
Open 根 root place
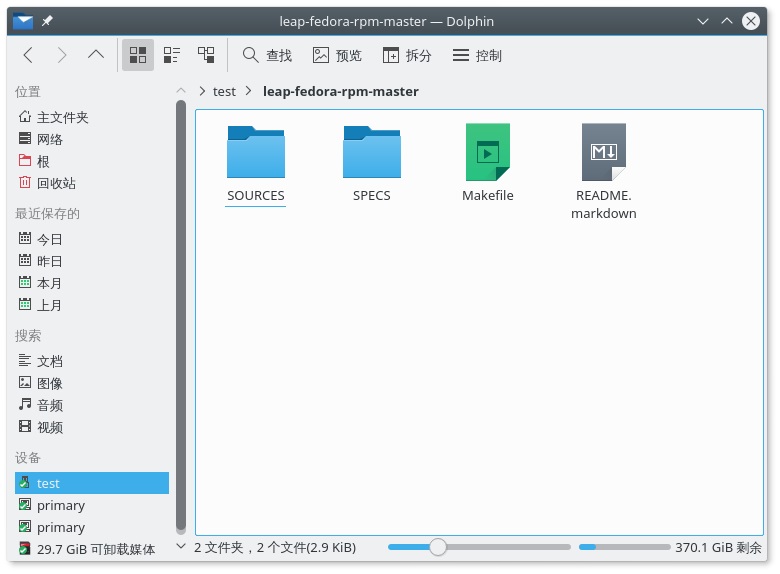[x=92, y=161]
